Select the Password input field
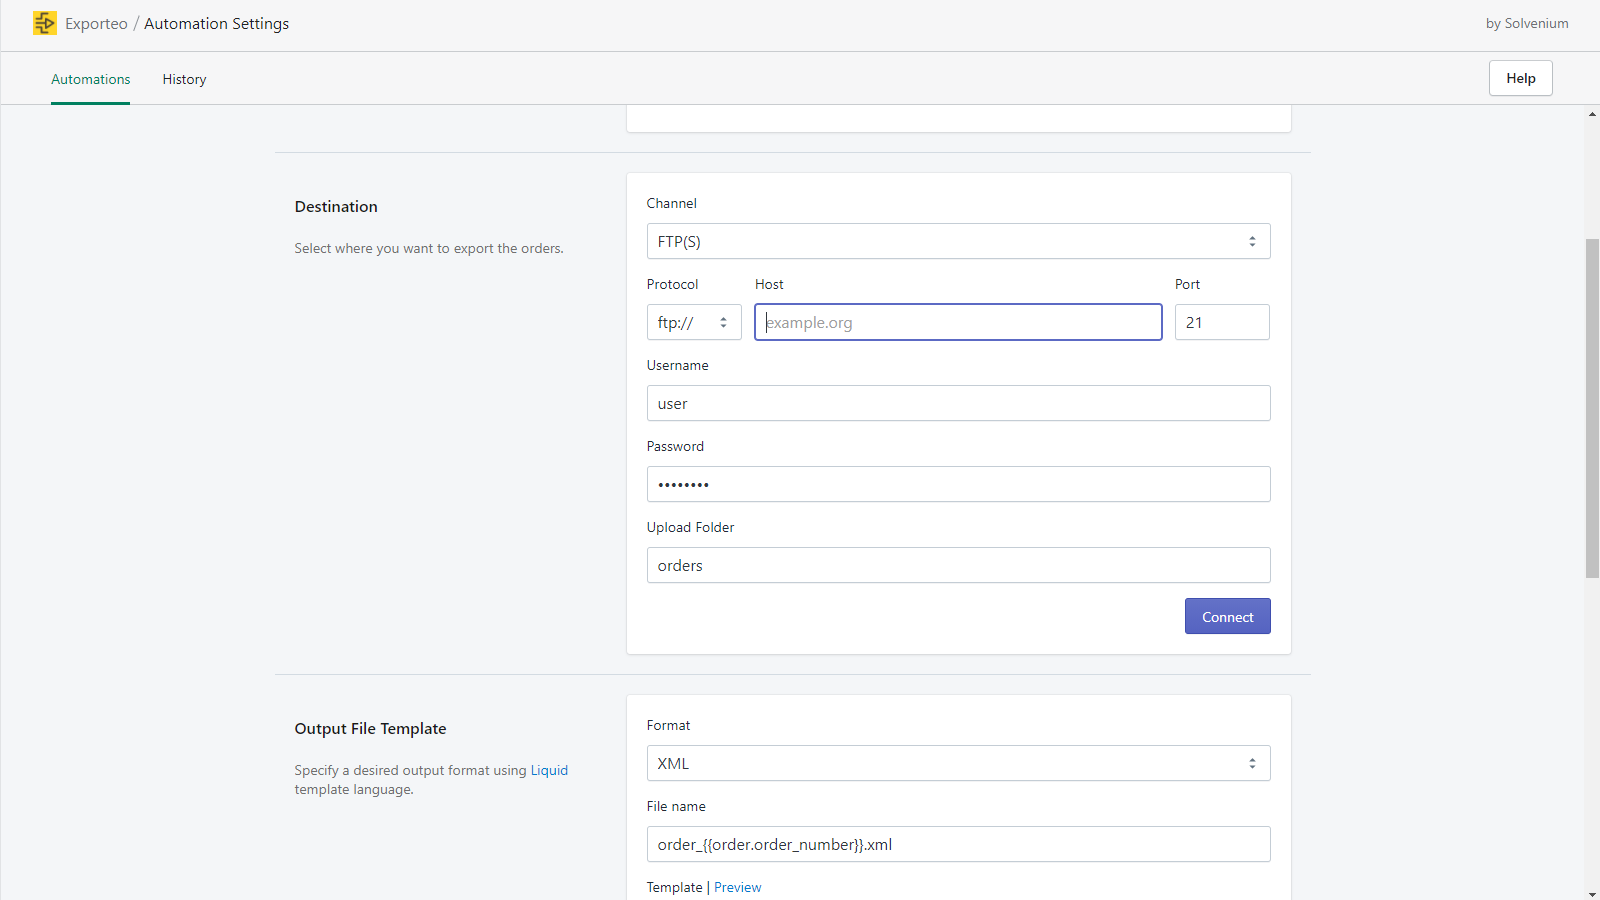The height and width of the screenshot is (900, 1600). [957, 484]
